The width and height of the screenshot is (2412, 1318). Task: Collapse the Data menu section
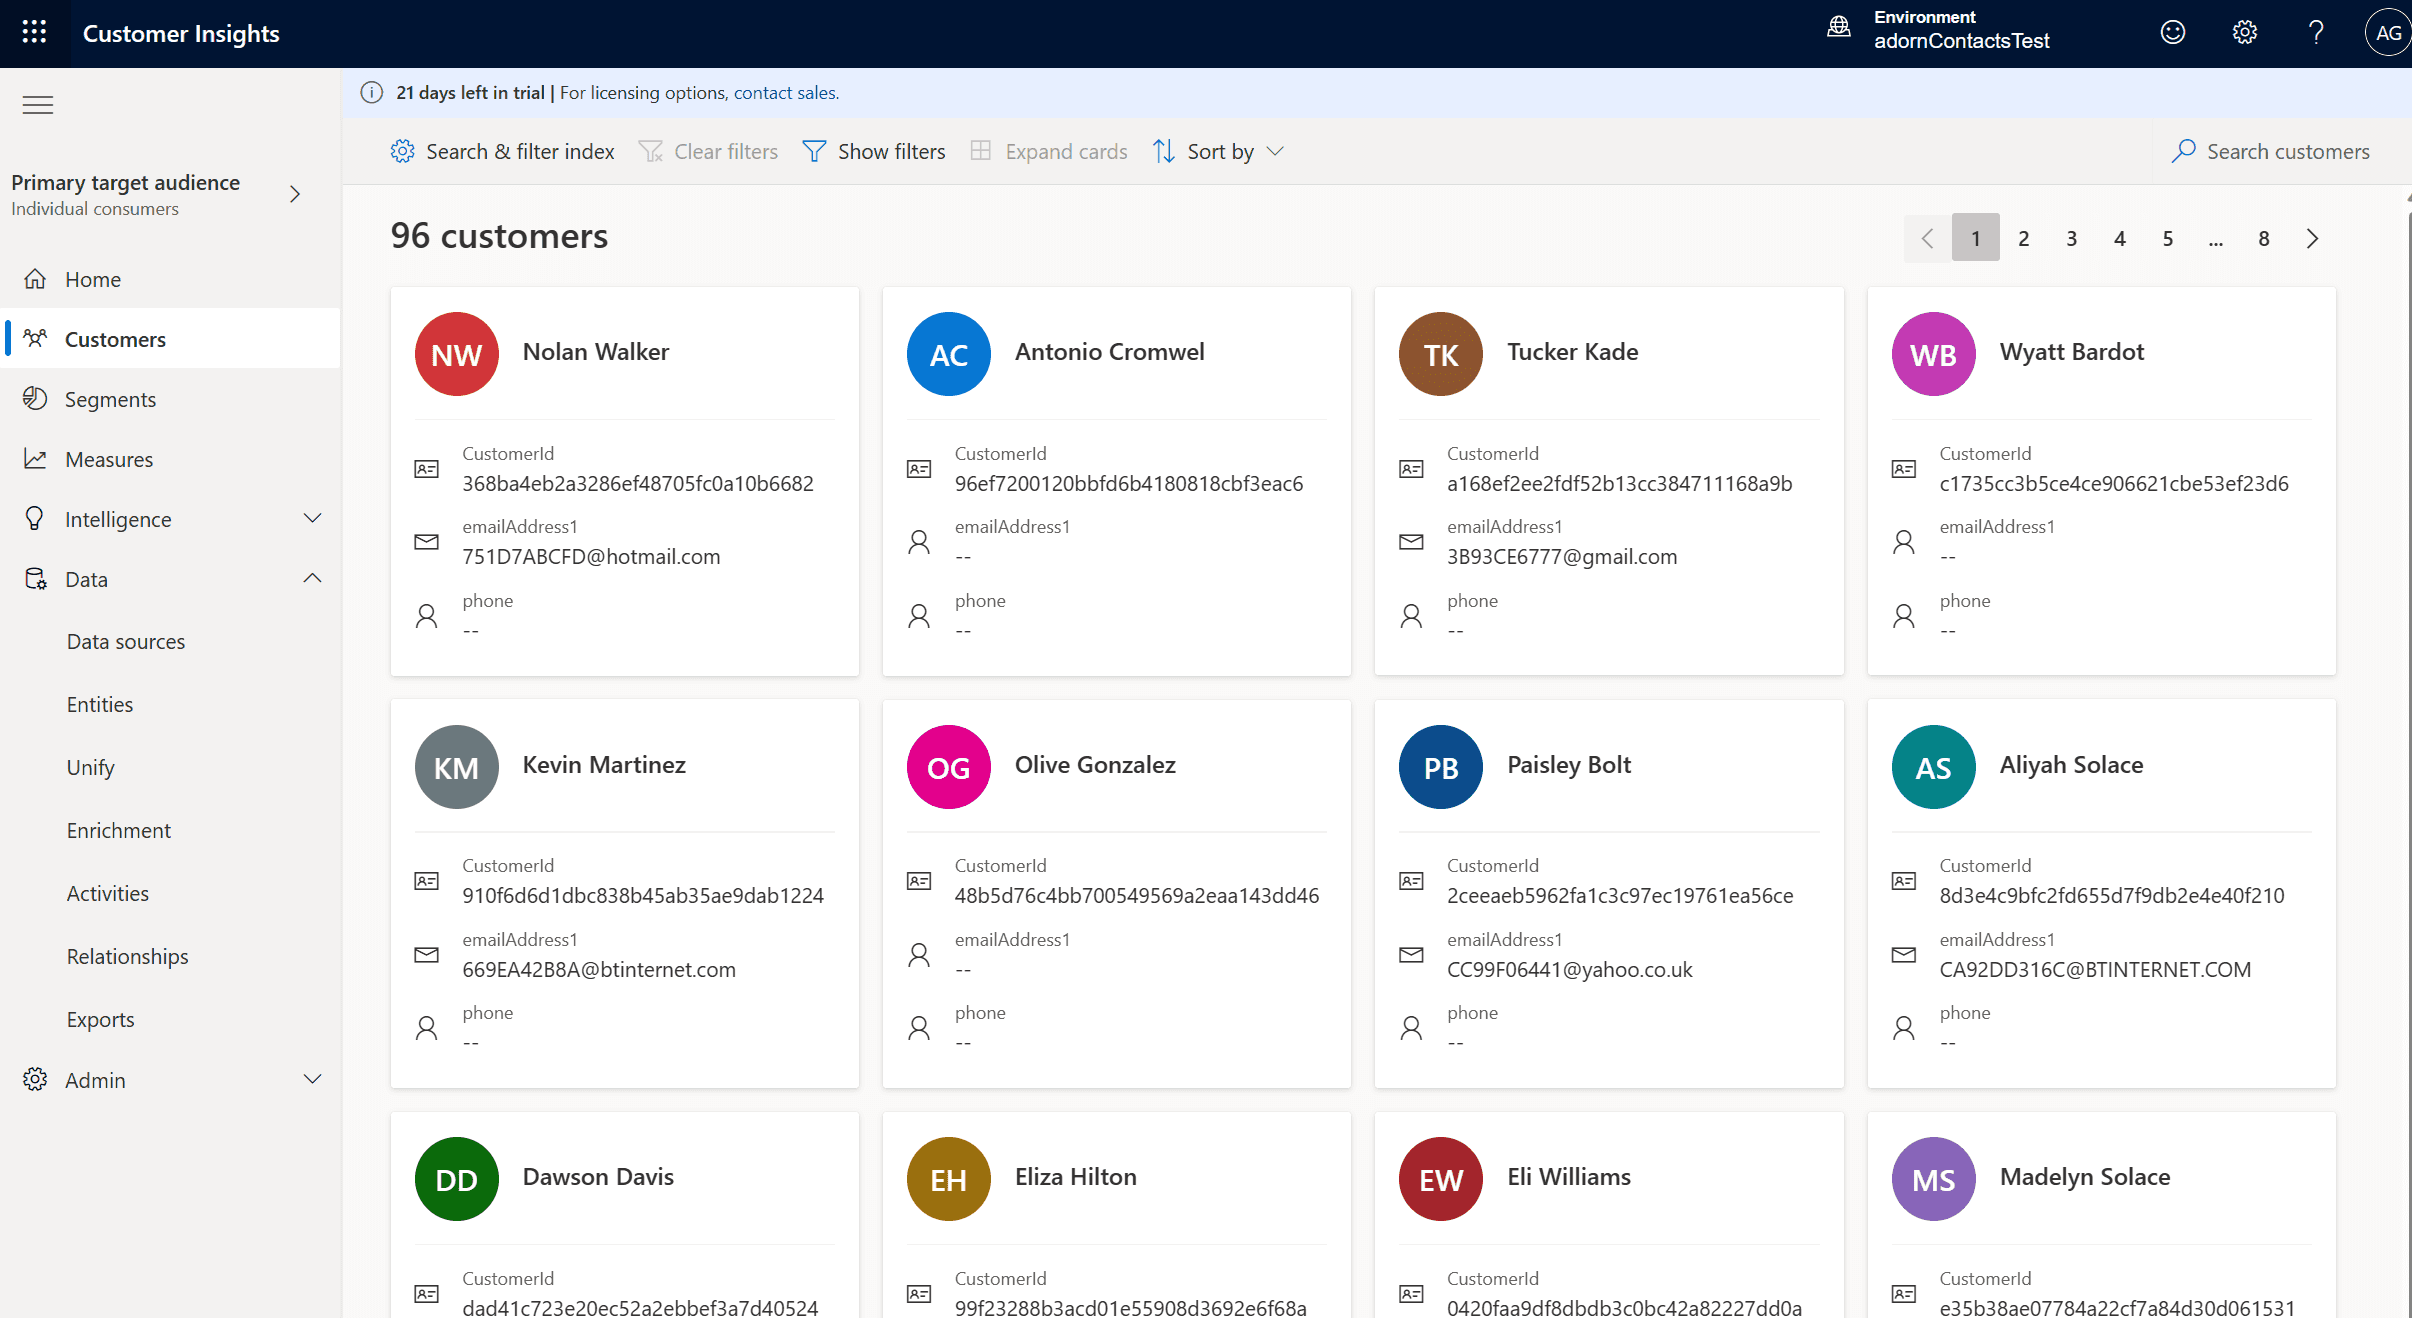[312, 578]
